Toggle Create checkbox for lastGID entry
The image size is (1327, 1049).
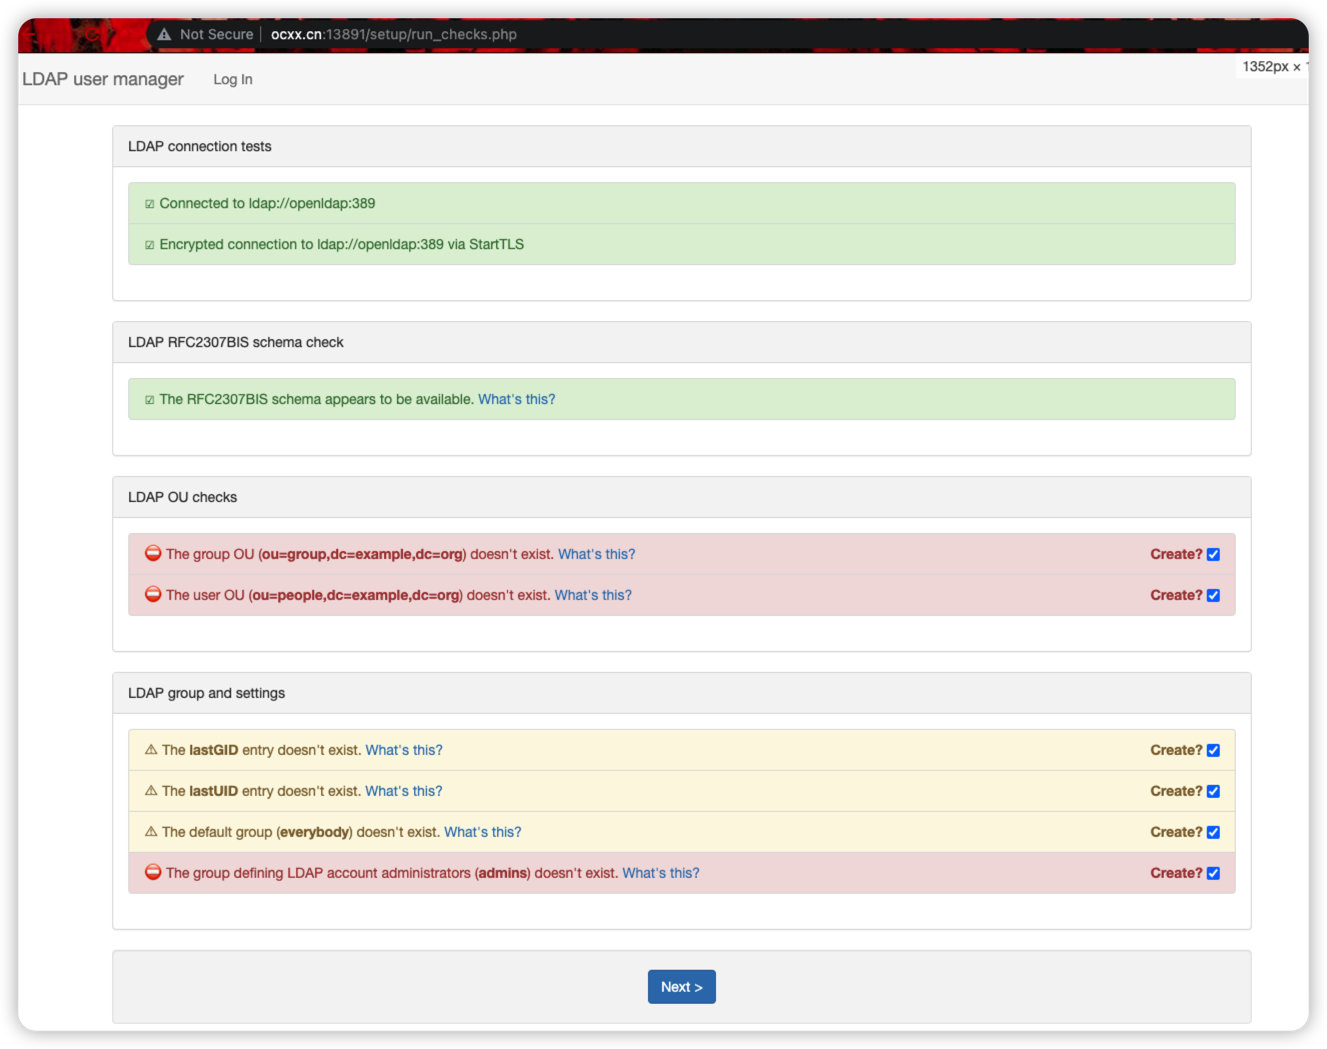(x=1213, y=751)
